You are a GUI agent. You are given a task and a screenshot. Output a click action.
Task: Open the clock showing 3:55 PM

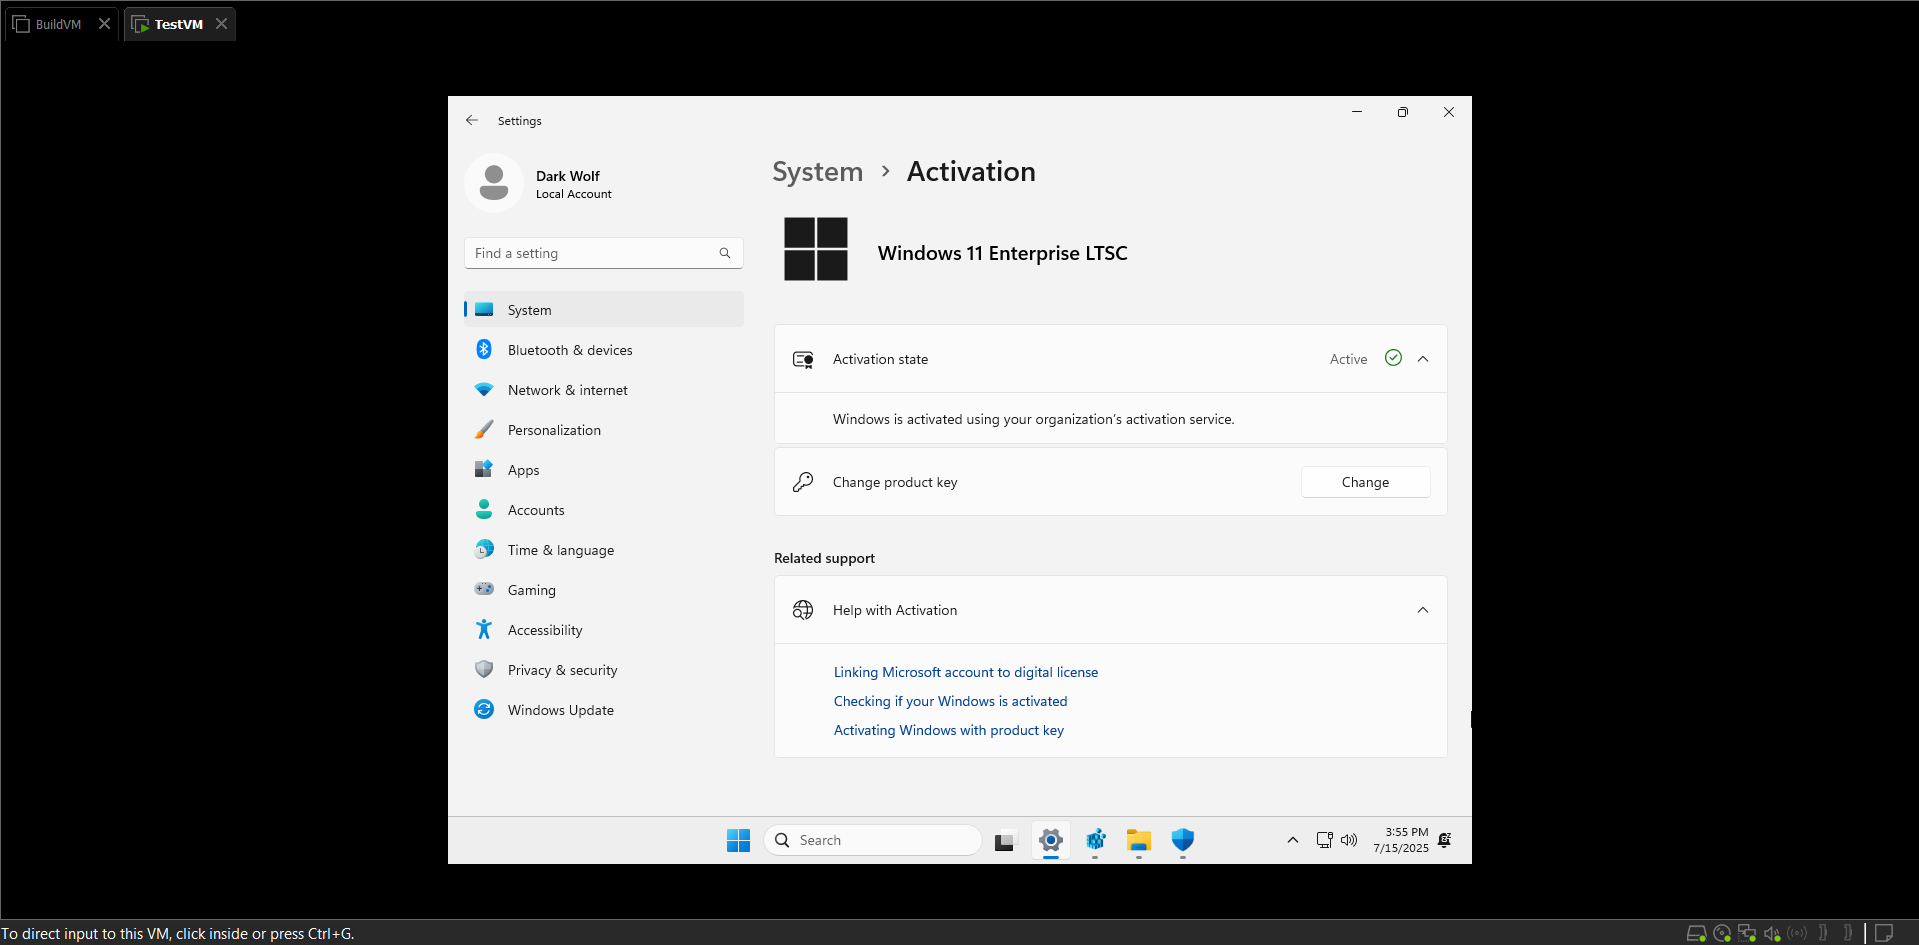[x=1401, y=840]
